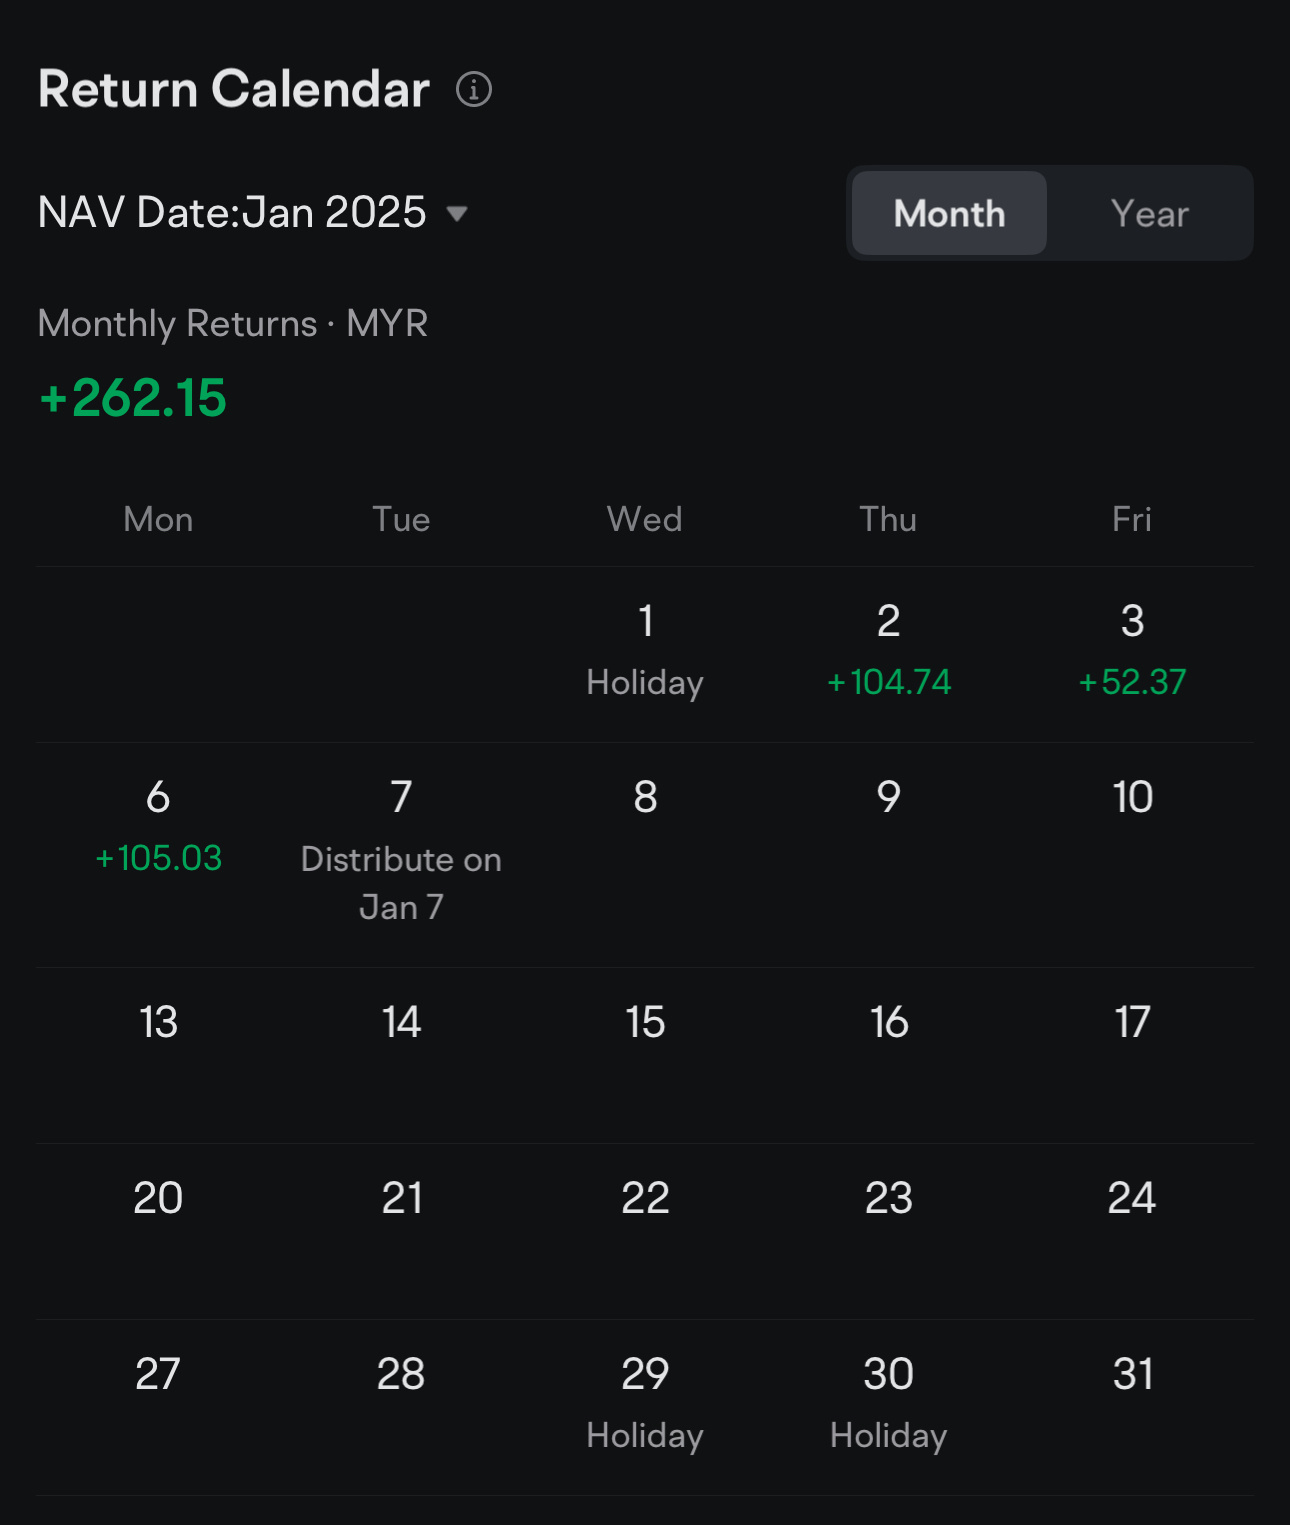
Task: Open the Return Calendar info icon
Action: point(474,89)
